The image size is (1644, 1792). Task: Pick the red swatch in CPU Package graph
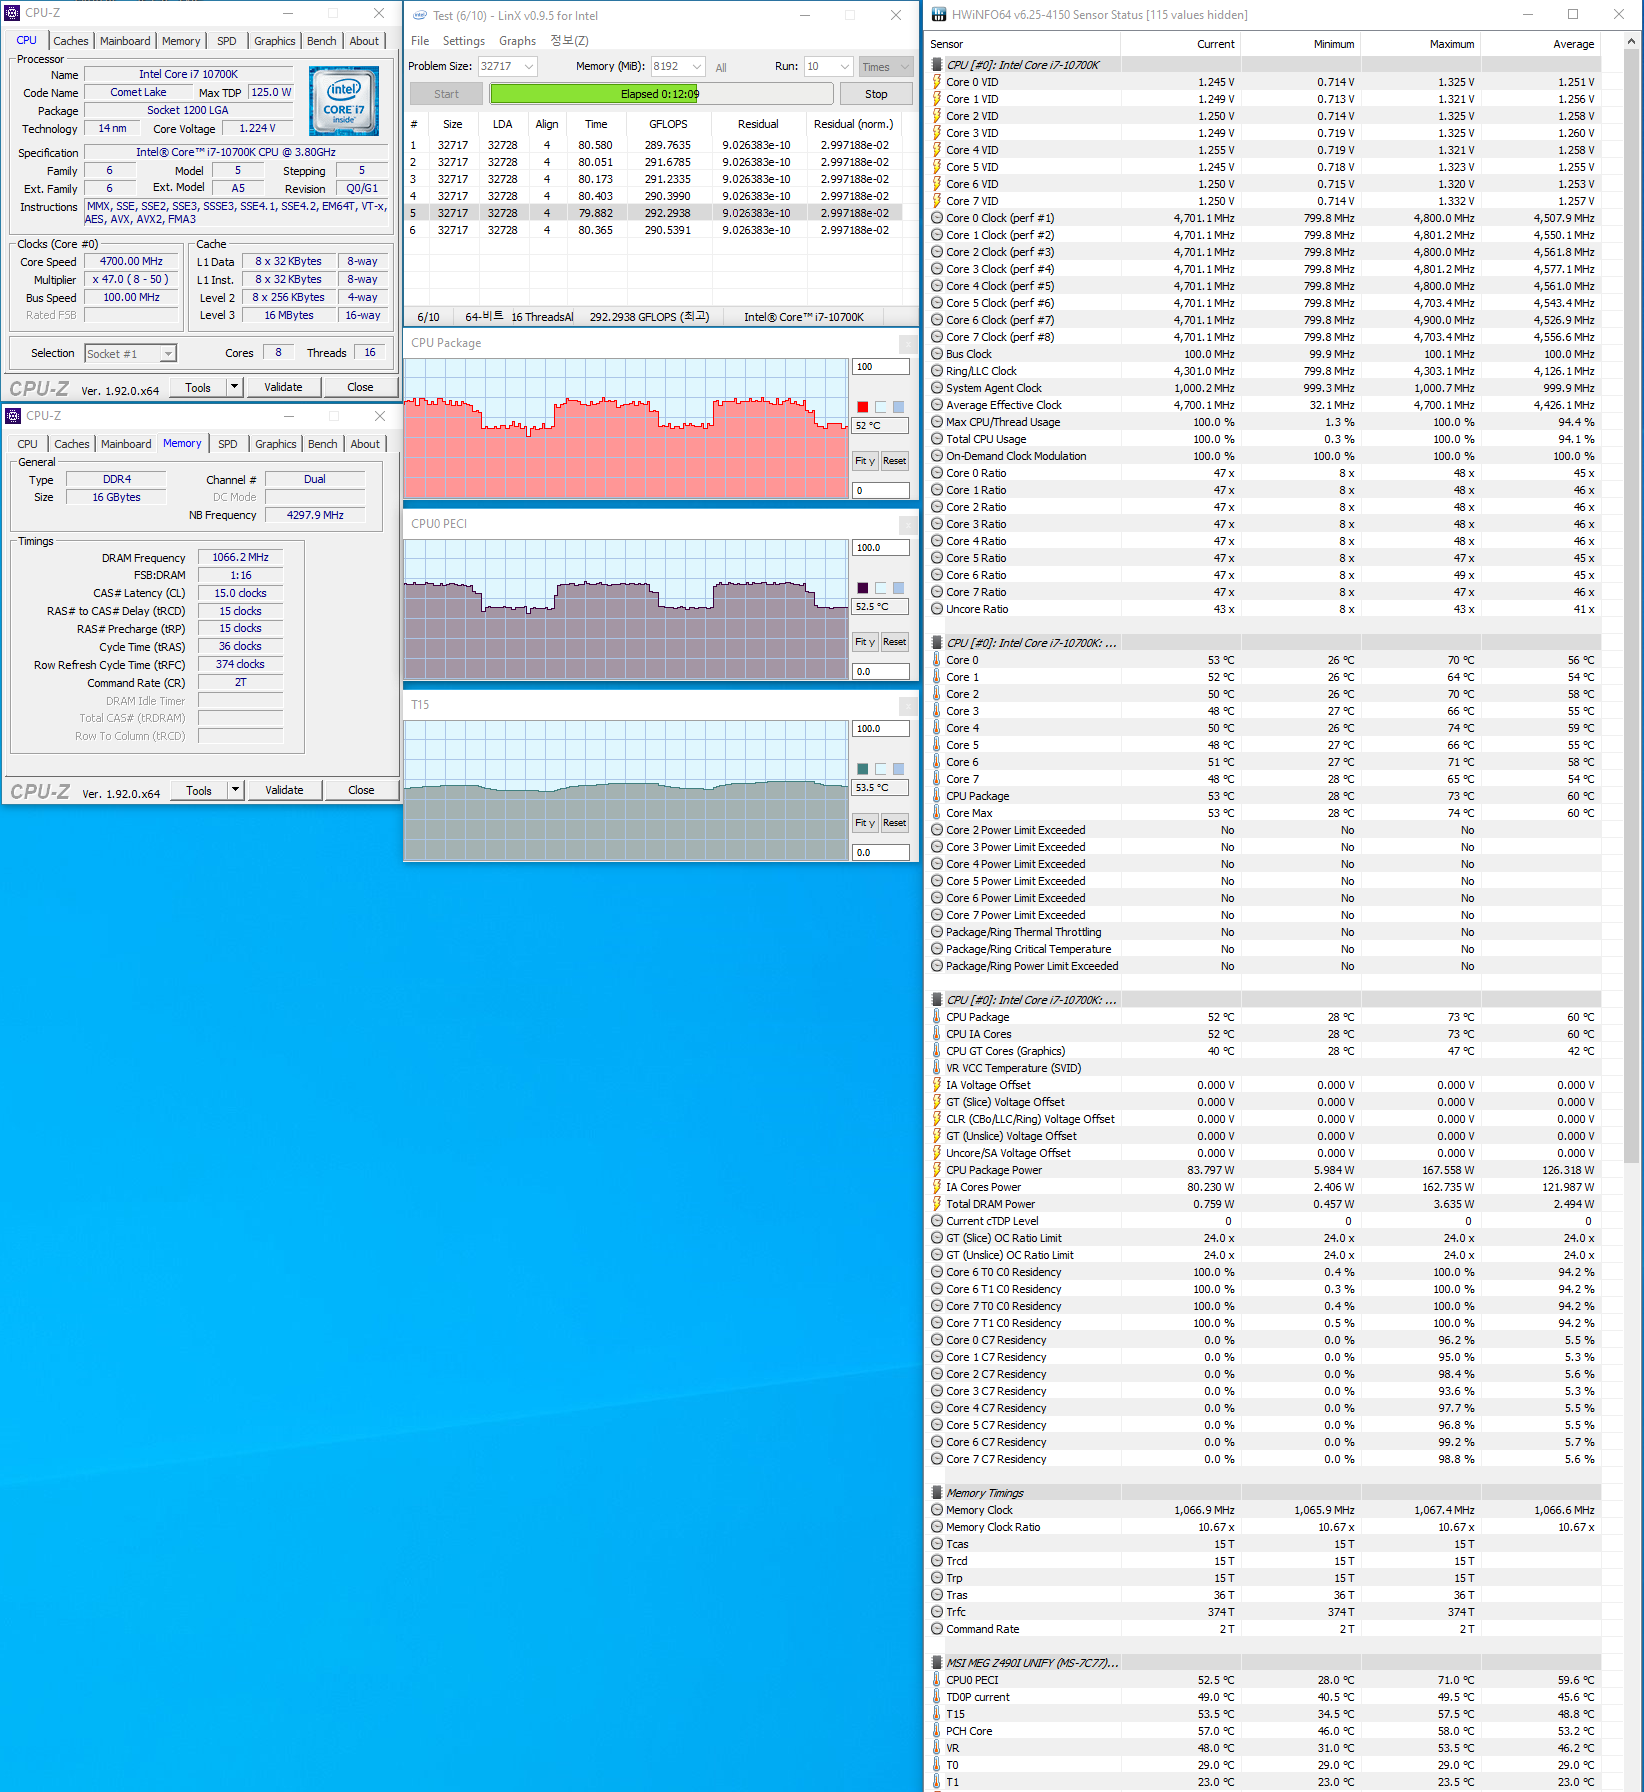tap(863, 407)
